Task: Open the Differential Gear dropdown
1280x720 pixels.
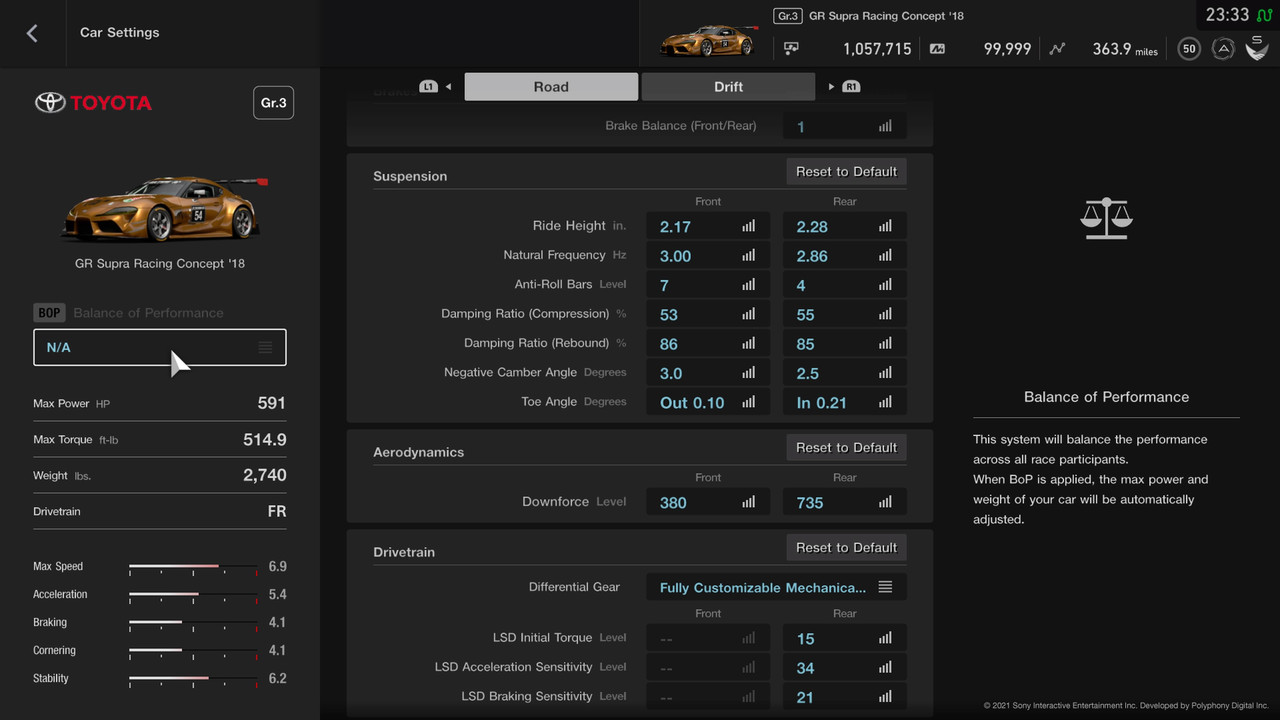Action: coord(777,587)
